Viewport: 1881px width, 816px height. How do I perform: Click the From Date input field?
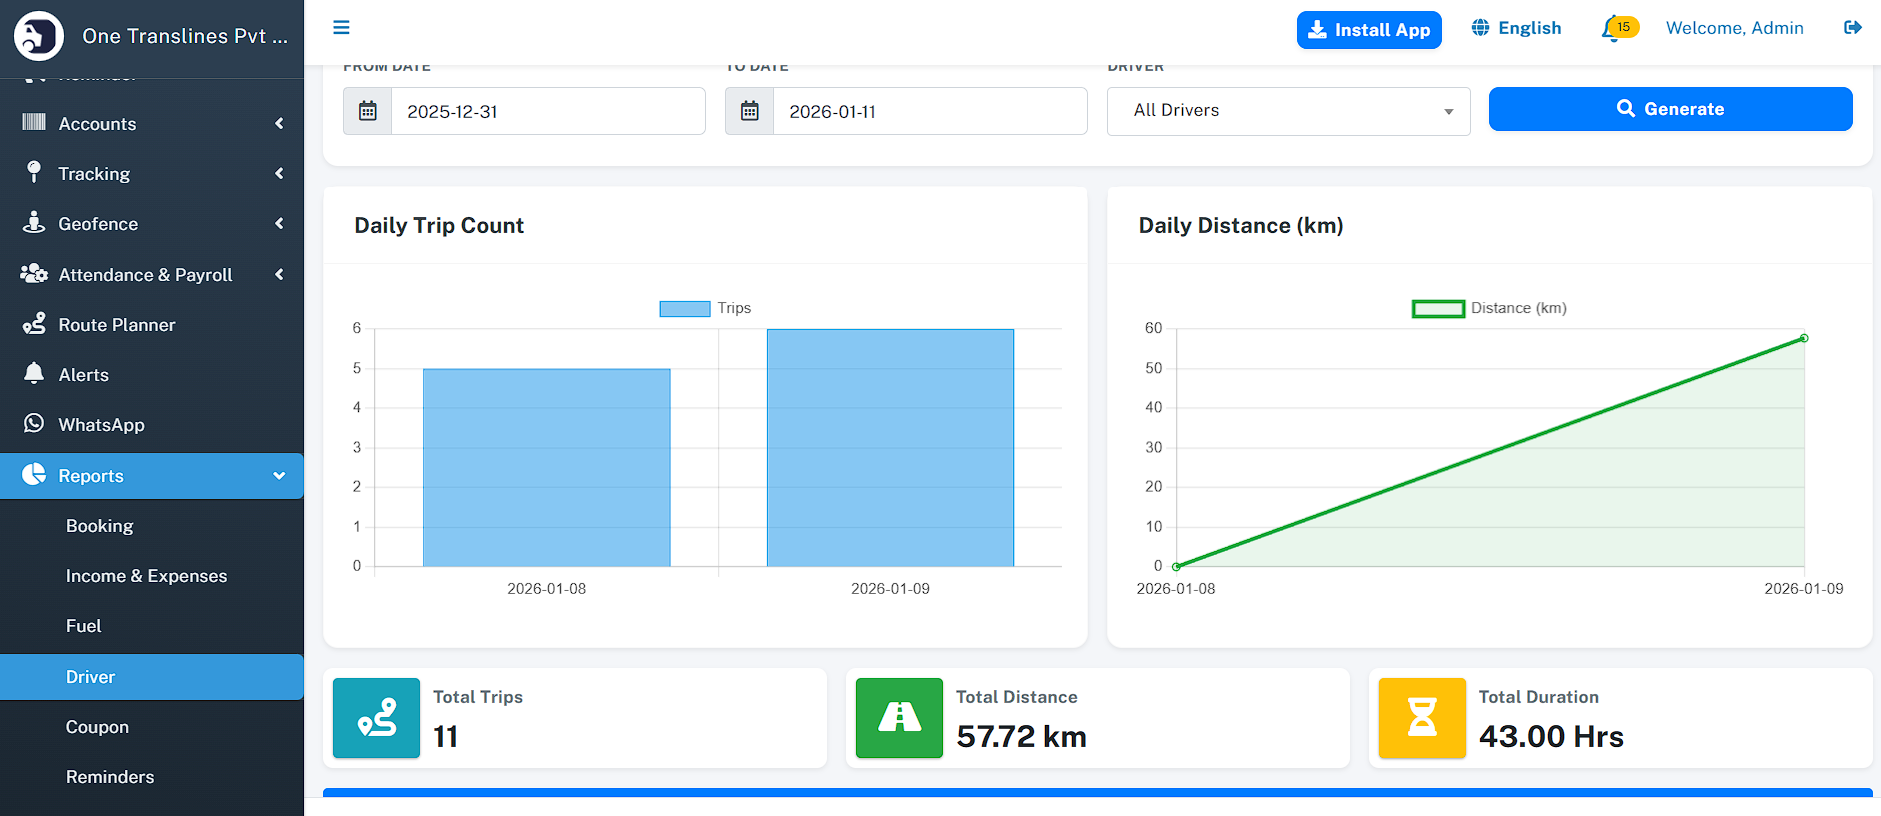click(548, 111)
